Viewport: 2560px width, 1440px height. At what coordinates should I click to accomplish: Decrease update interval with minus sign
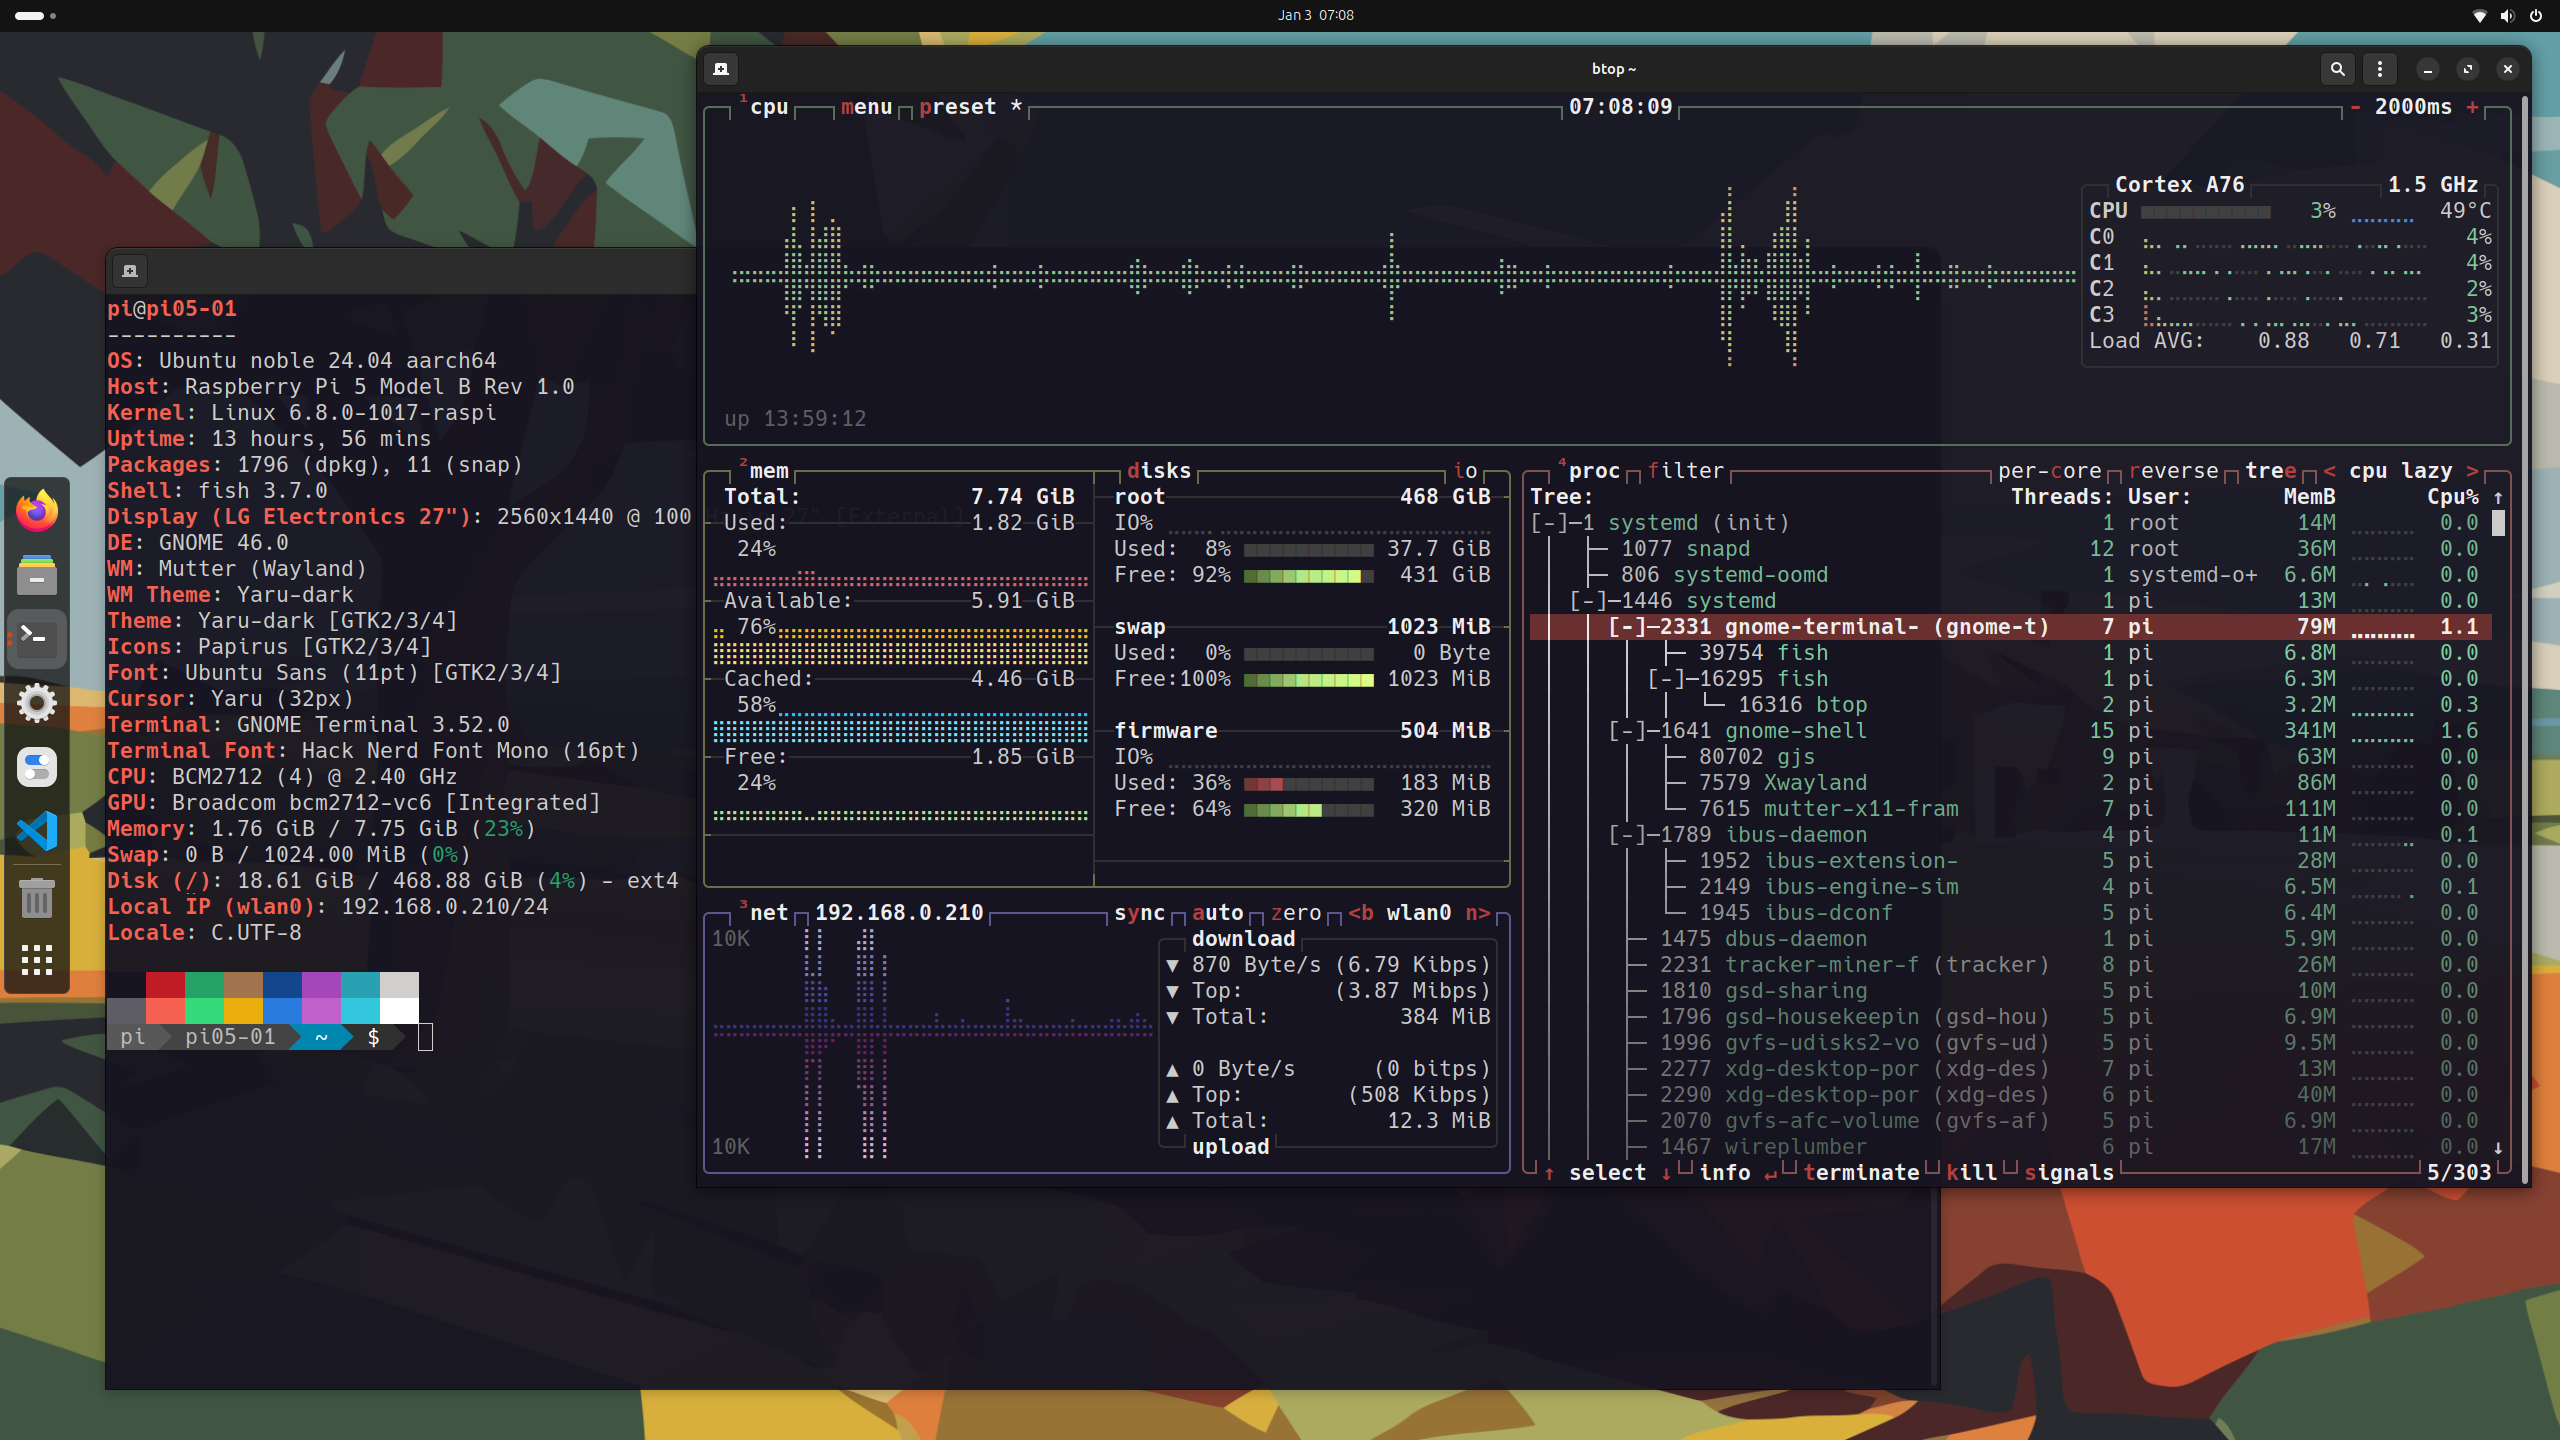point(2356,107)
